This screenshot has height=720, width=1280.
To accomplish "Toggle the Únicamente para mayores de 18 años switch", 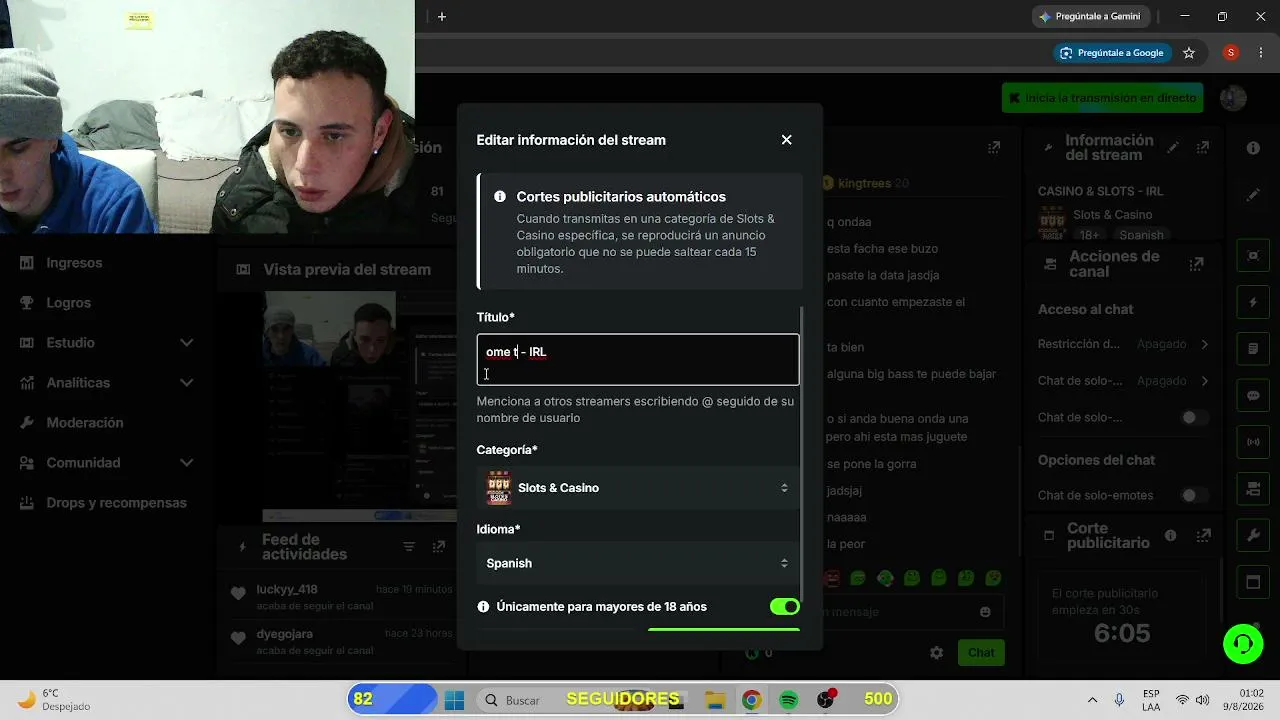I will point(785,607).
